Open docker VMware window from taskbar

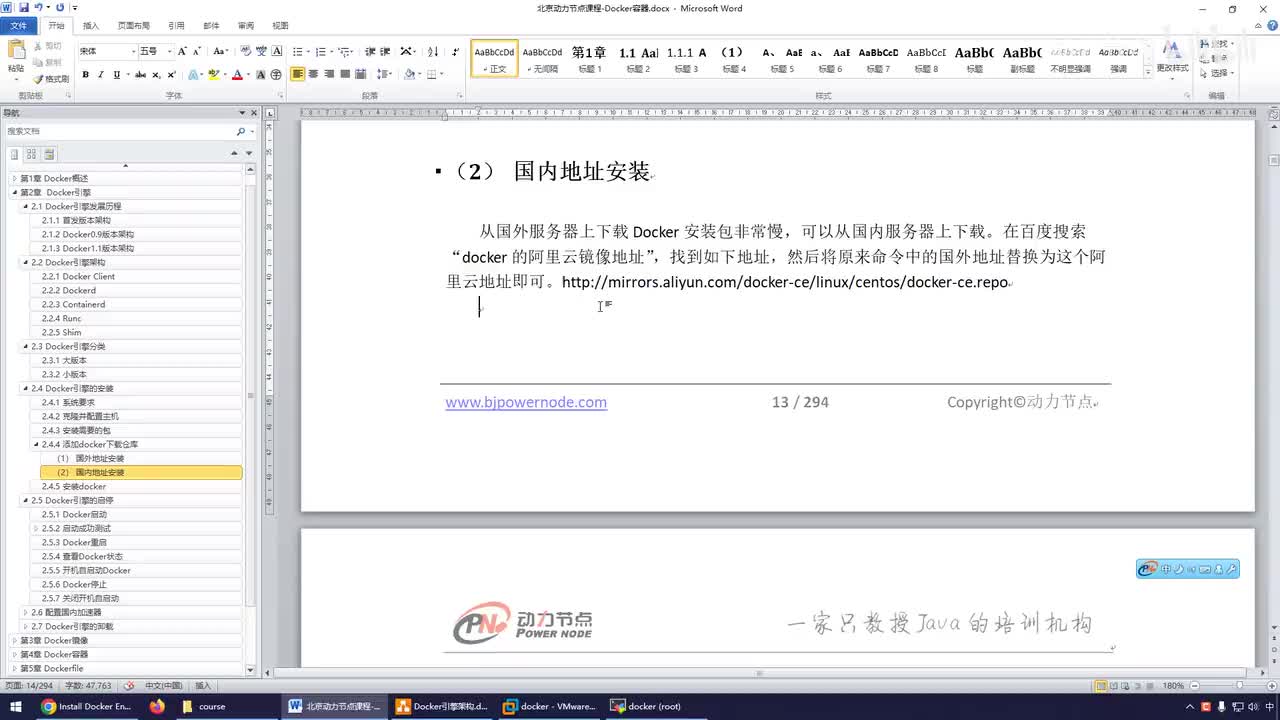click(548, 706)
